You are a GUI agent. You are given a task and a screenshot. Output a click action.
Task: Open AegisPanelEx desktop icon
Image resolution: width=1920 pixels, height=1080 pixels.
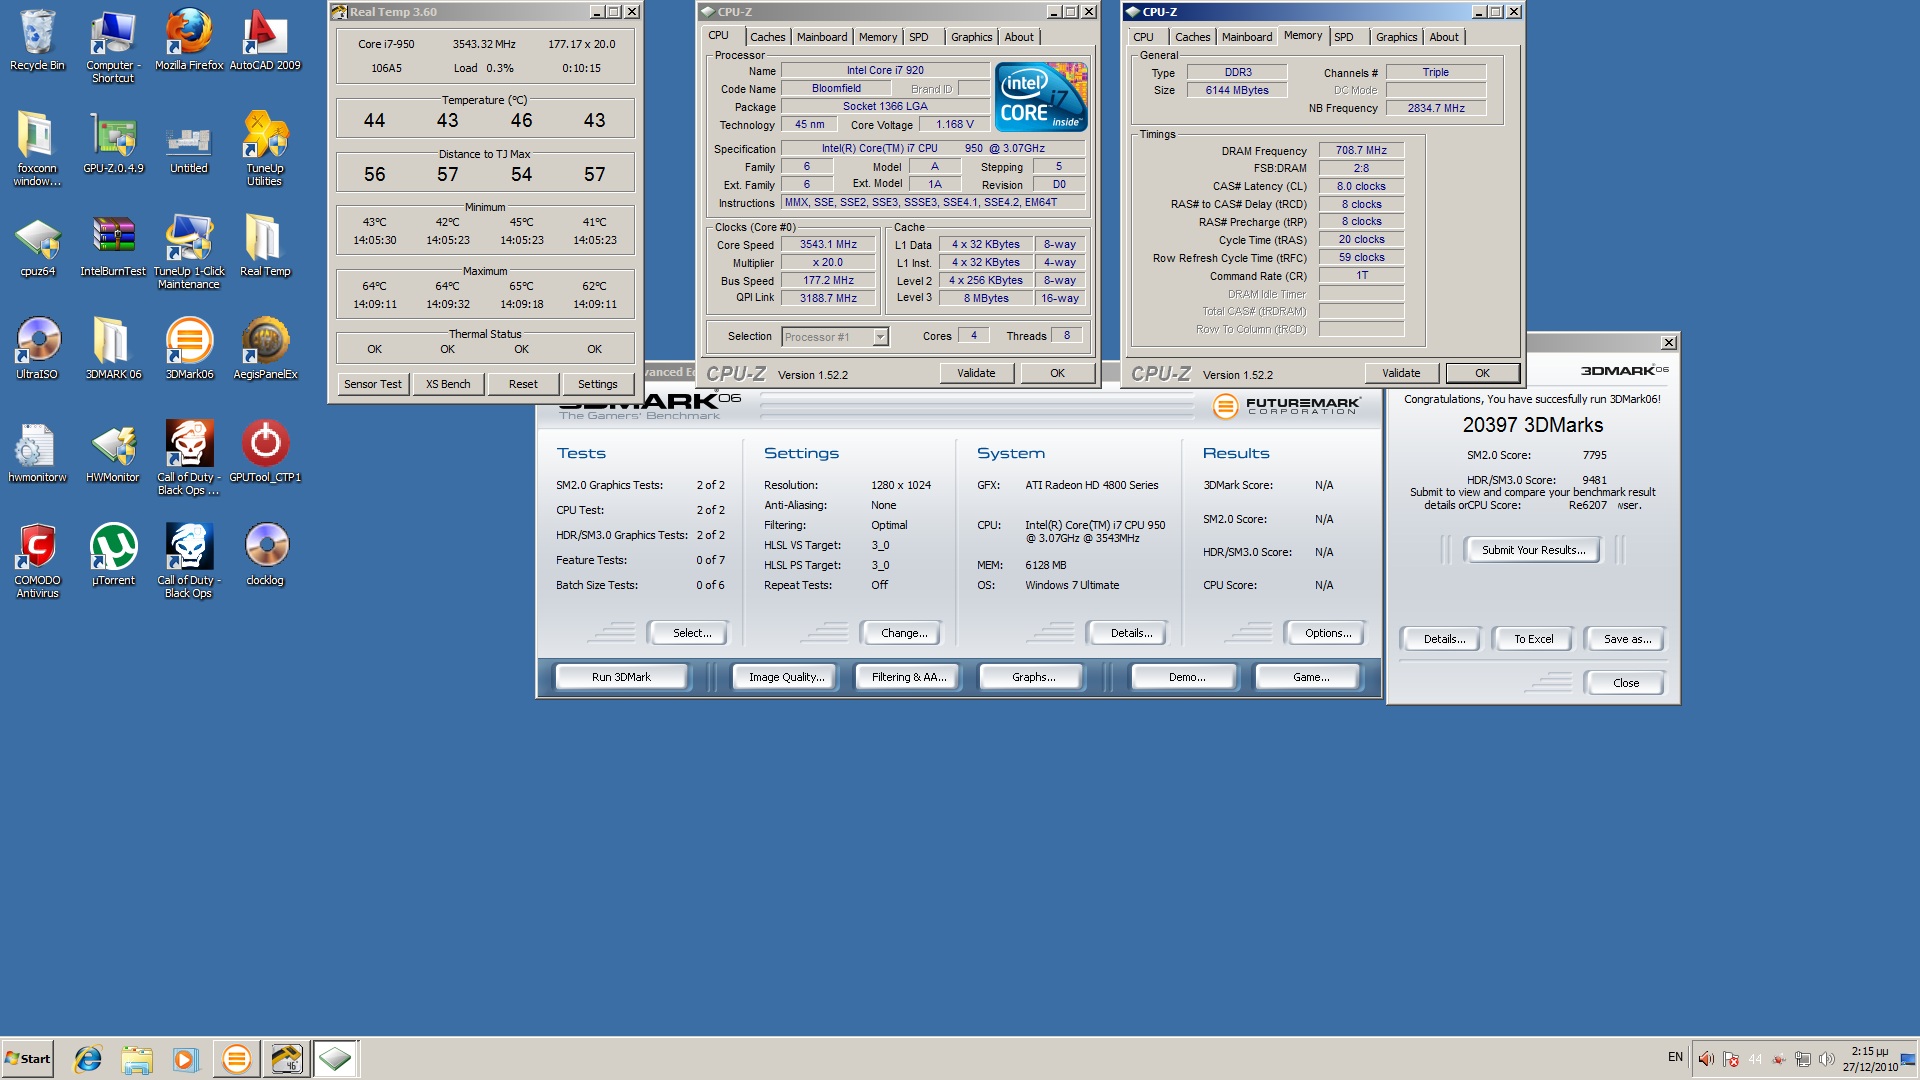pyautogui.click(x=265, y=348)
